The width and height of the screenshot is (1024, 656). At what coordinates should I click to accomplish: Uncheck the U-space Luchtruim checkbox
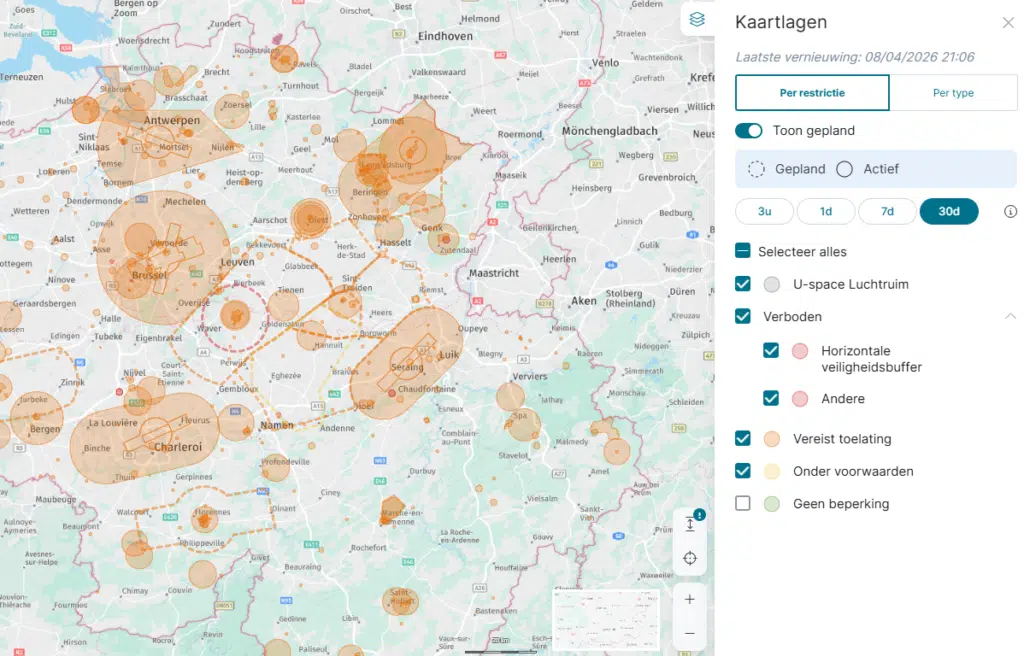tap(743, 284)
